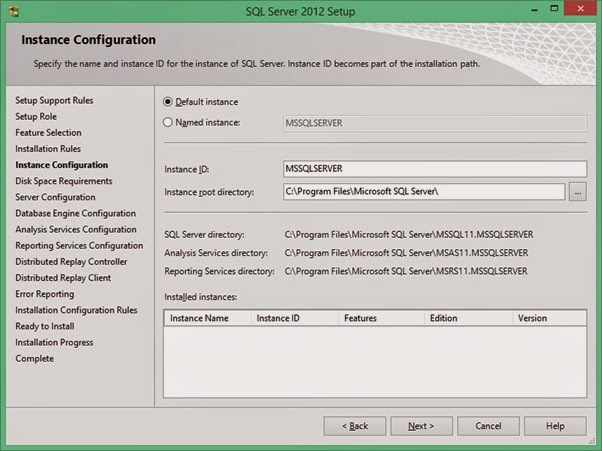Viewport: 602px width, 451px height.
Task: Select Database Engine Configuration step
Action: 76,213
